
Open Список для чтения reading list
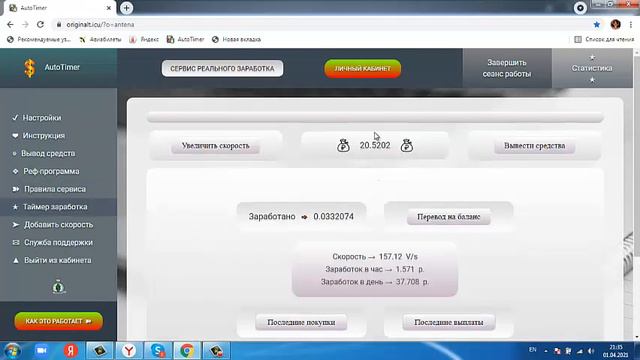[x=604, y=40]
